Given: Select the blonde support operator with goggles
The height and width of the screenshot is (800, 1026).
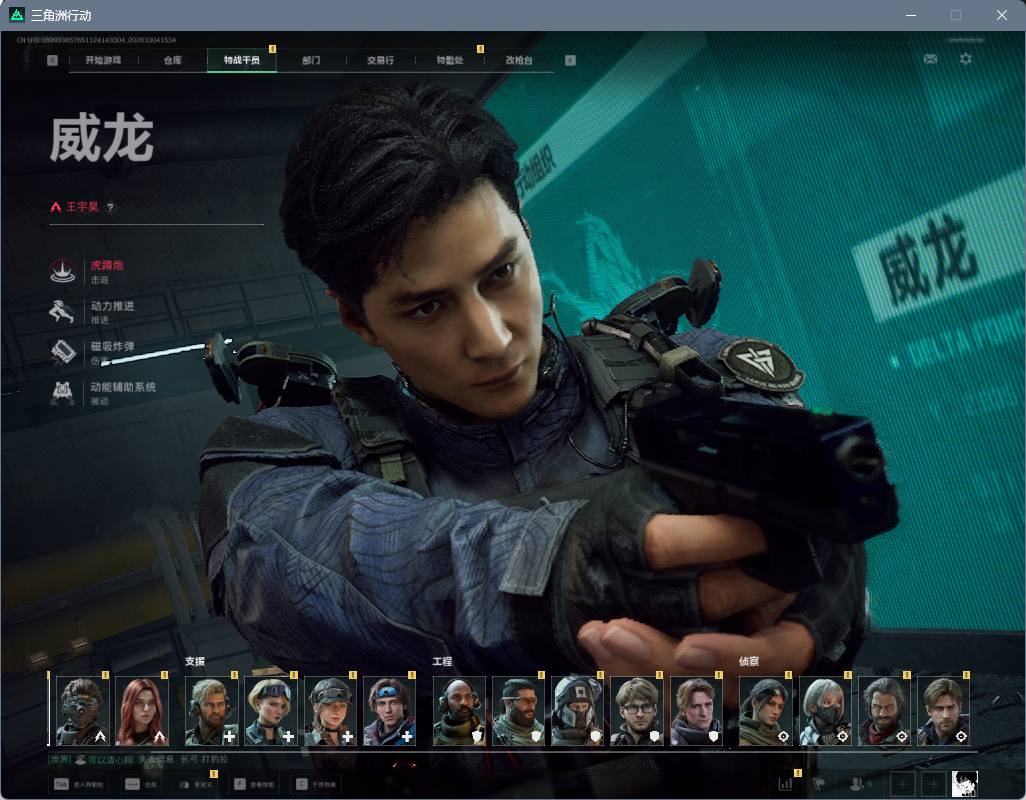Looking at the screenshot, I should [271, 711].
